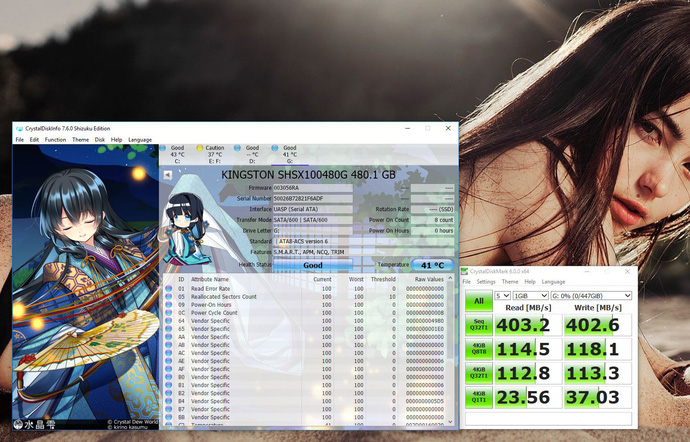
Task: Click the write result 37.03
Action: point(598,398)
